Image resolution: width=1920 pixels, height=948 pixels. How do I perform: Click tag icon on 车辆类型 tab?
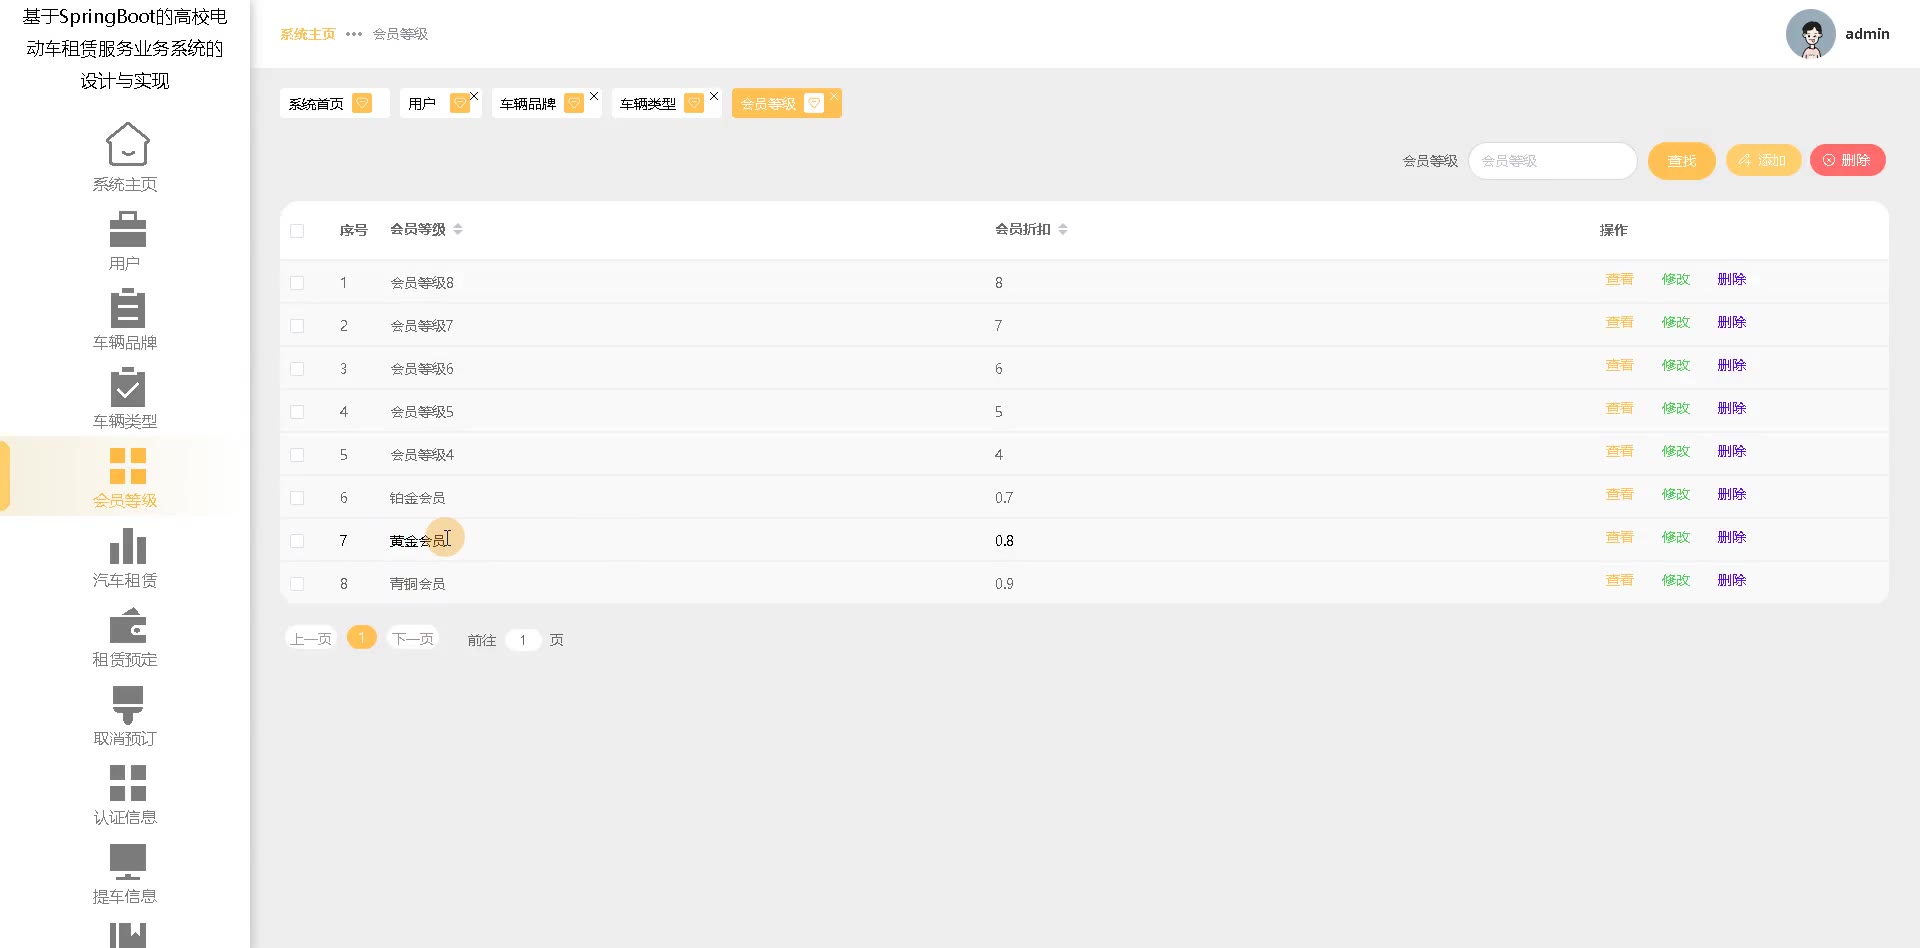click(x=694, y=103)
